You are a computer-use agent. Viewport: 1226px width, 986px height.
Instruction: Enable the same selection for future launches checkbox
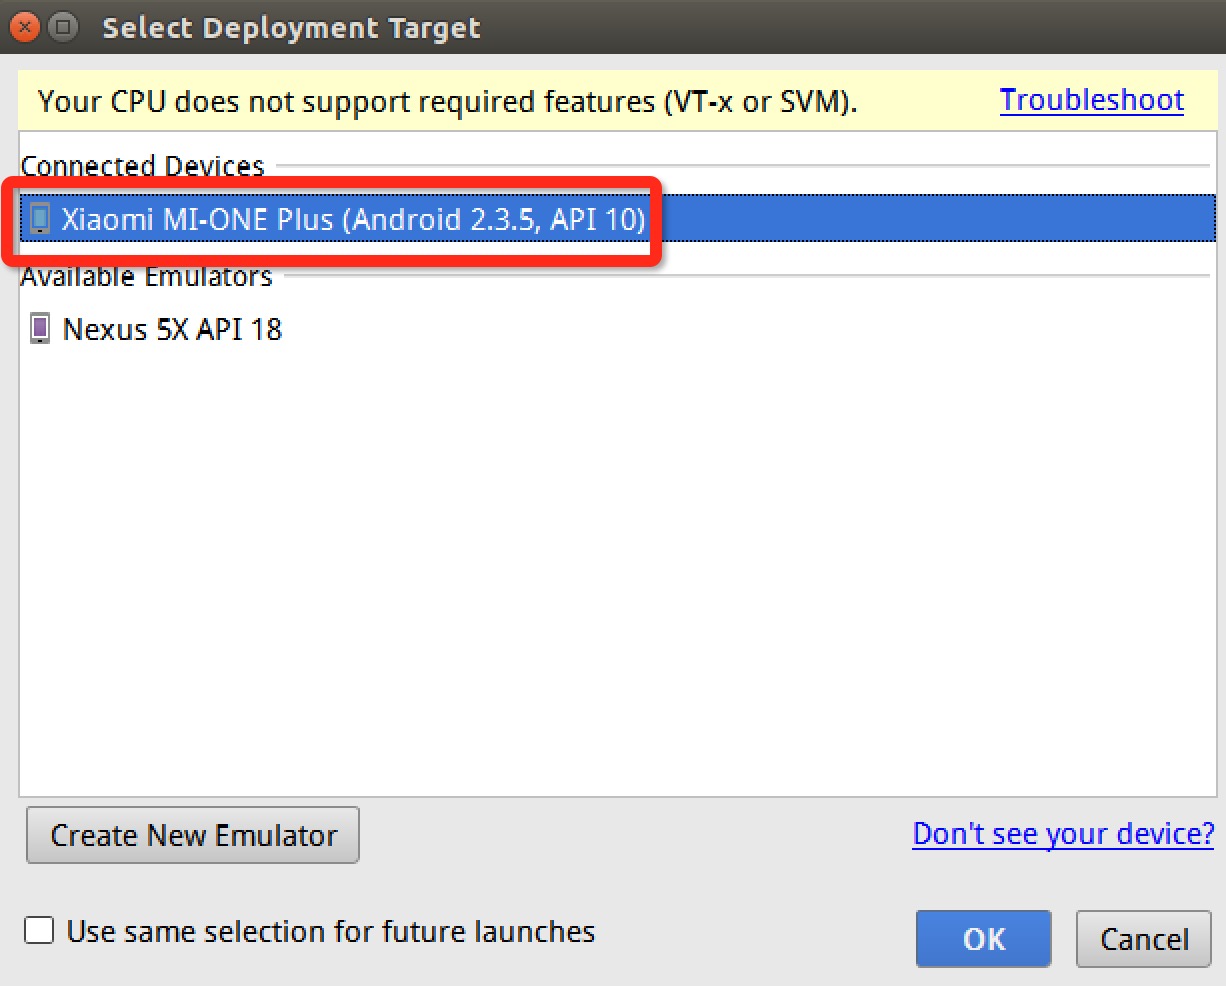pos(40,932)
